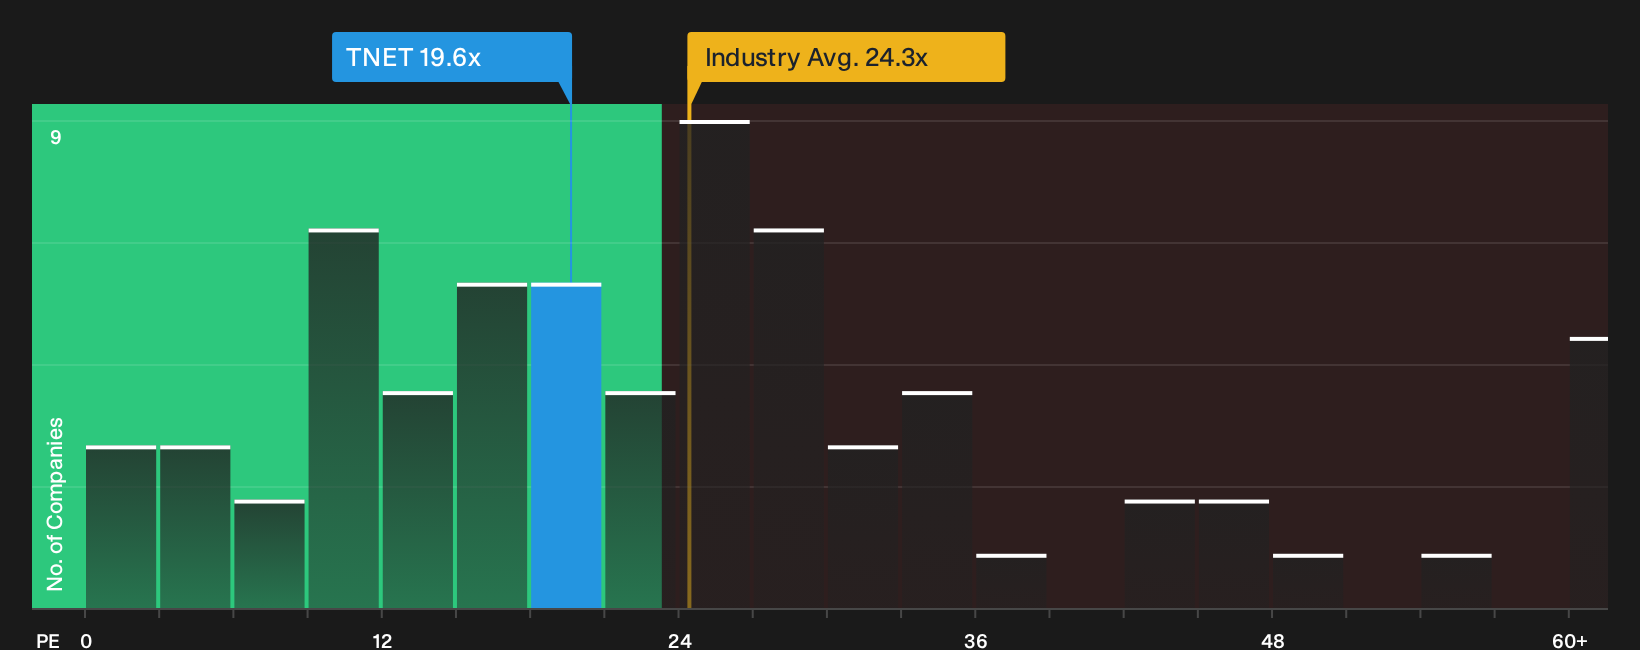Select the highlighted blue TNET histogram bar
Viewport: 1640px width, 650px height.
[x=566, y=446]
